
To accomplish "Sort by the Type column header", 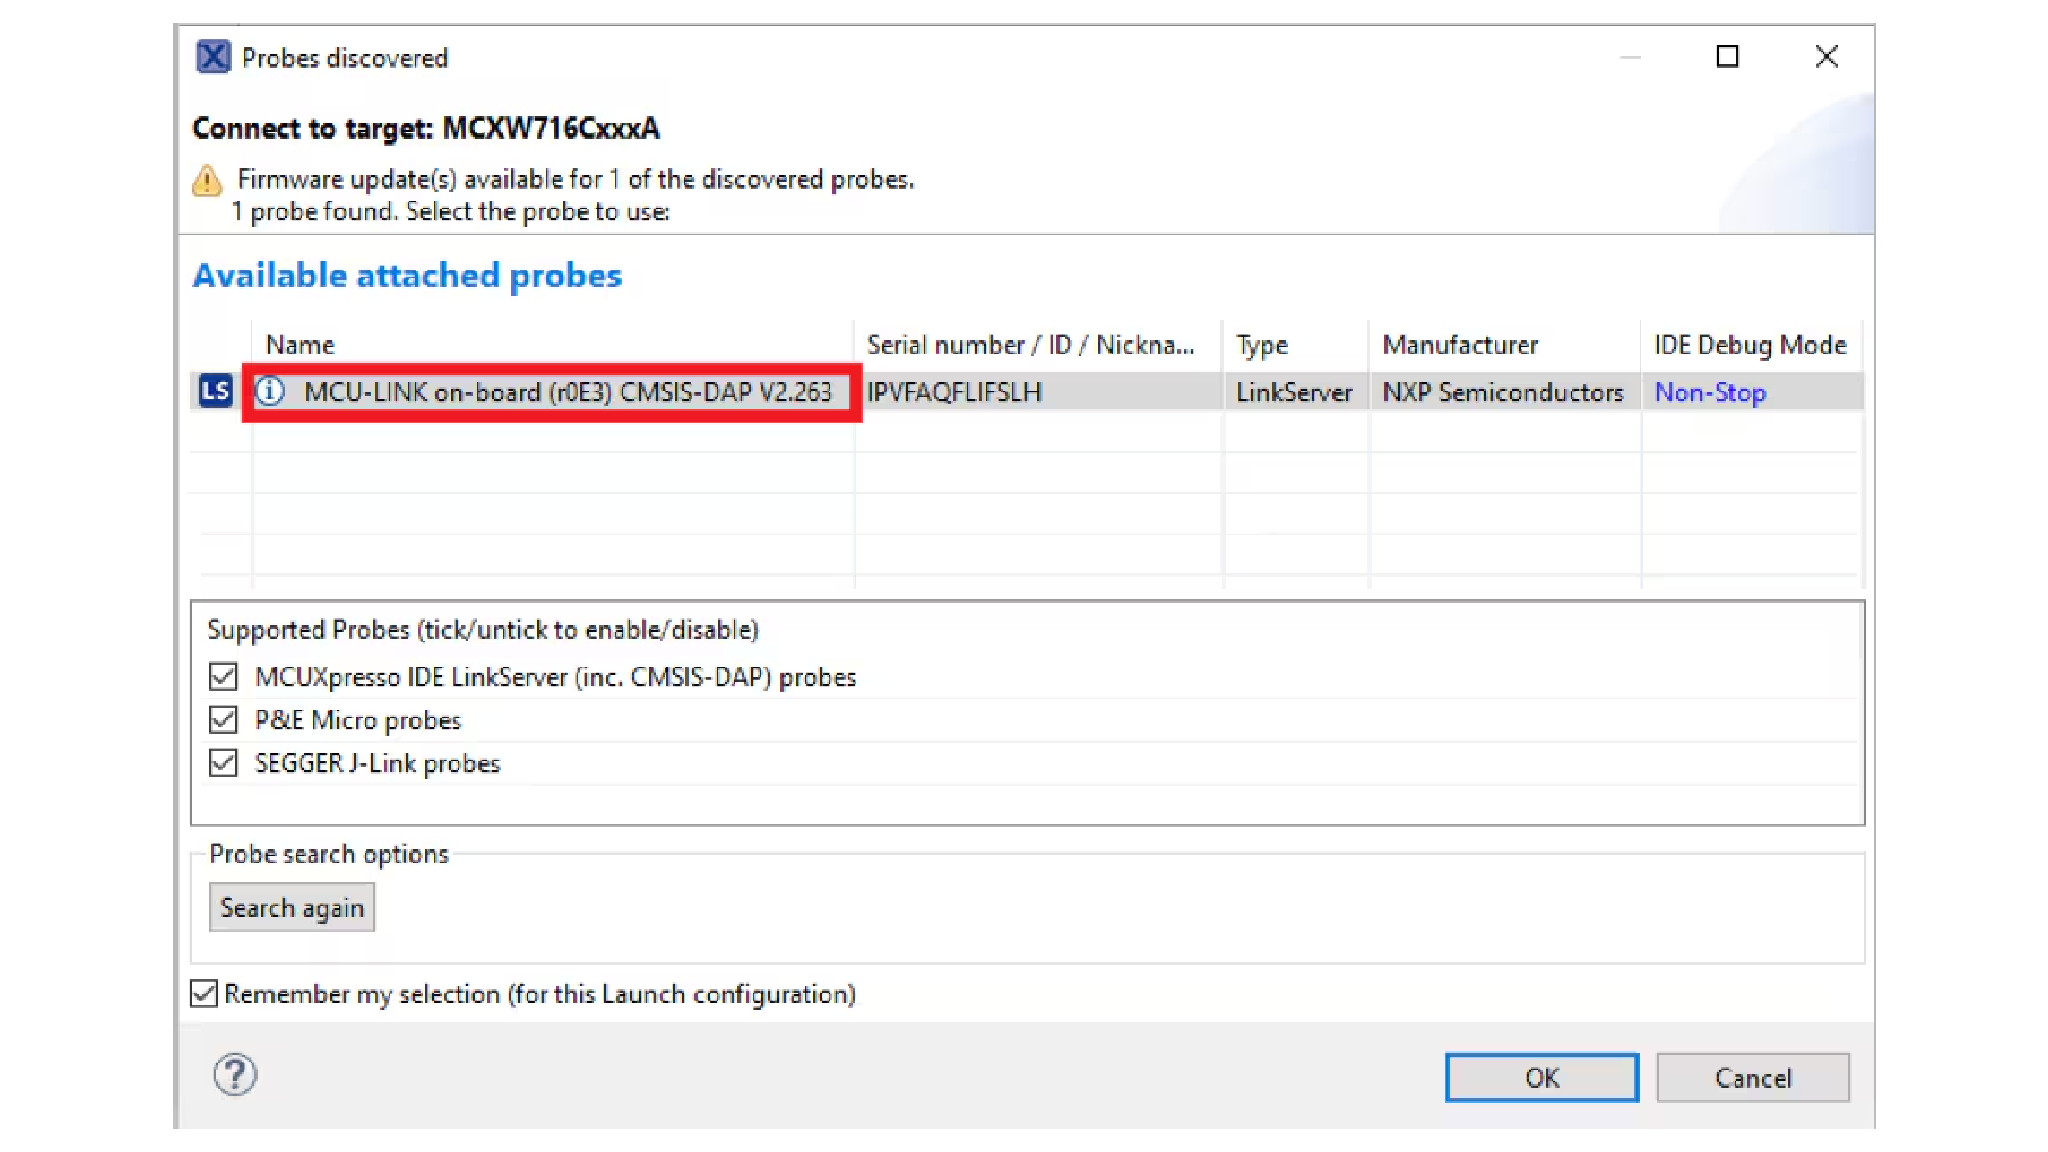I will pos(1262,345).
